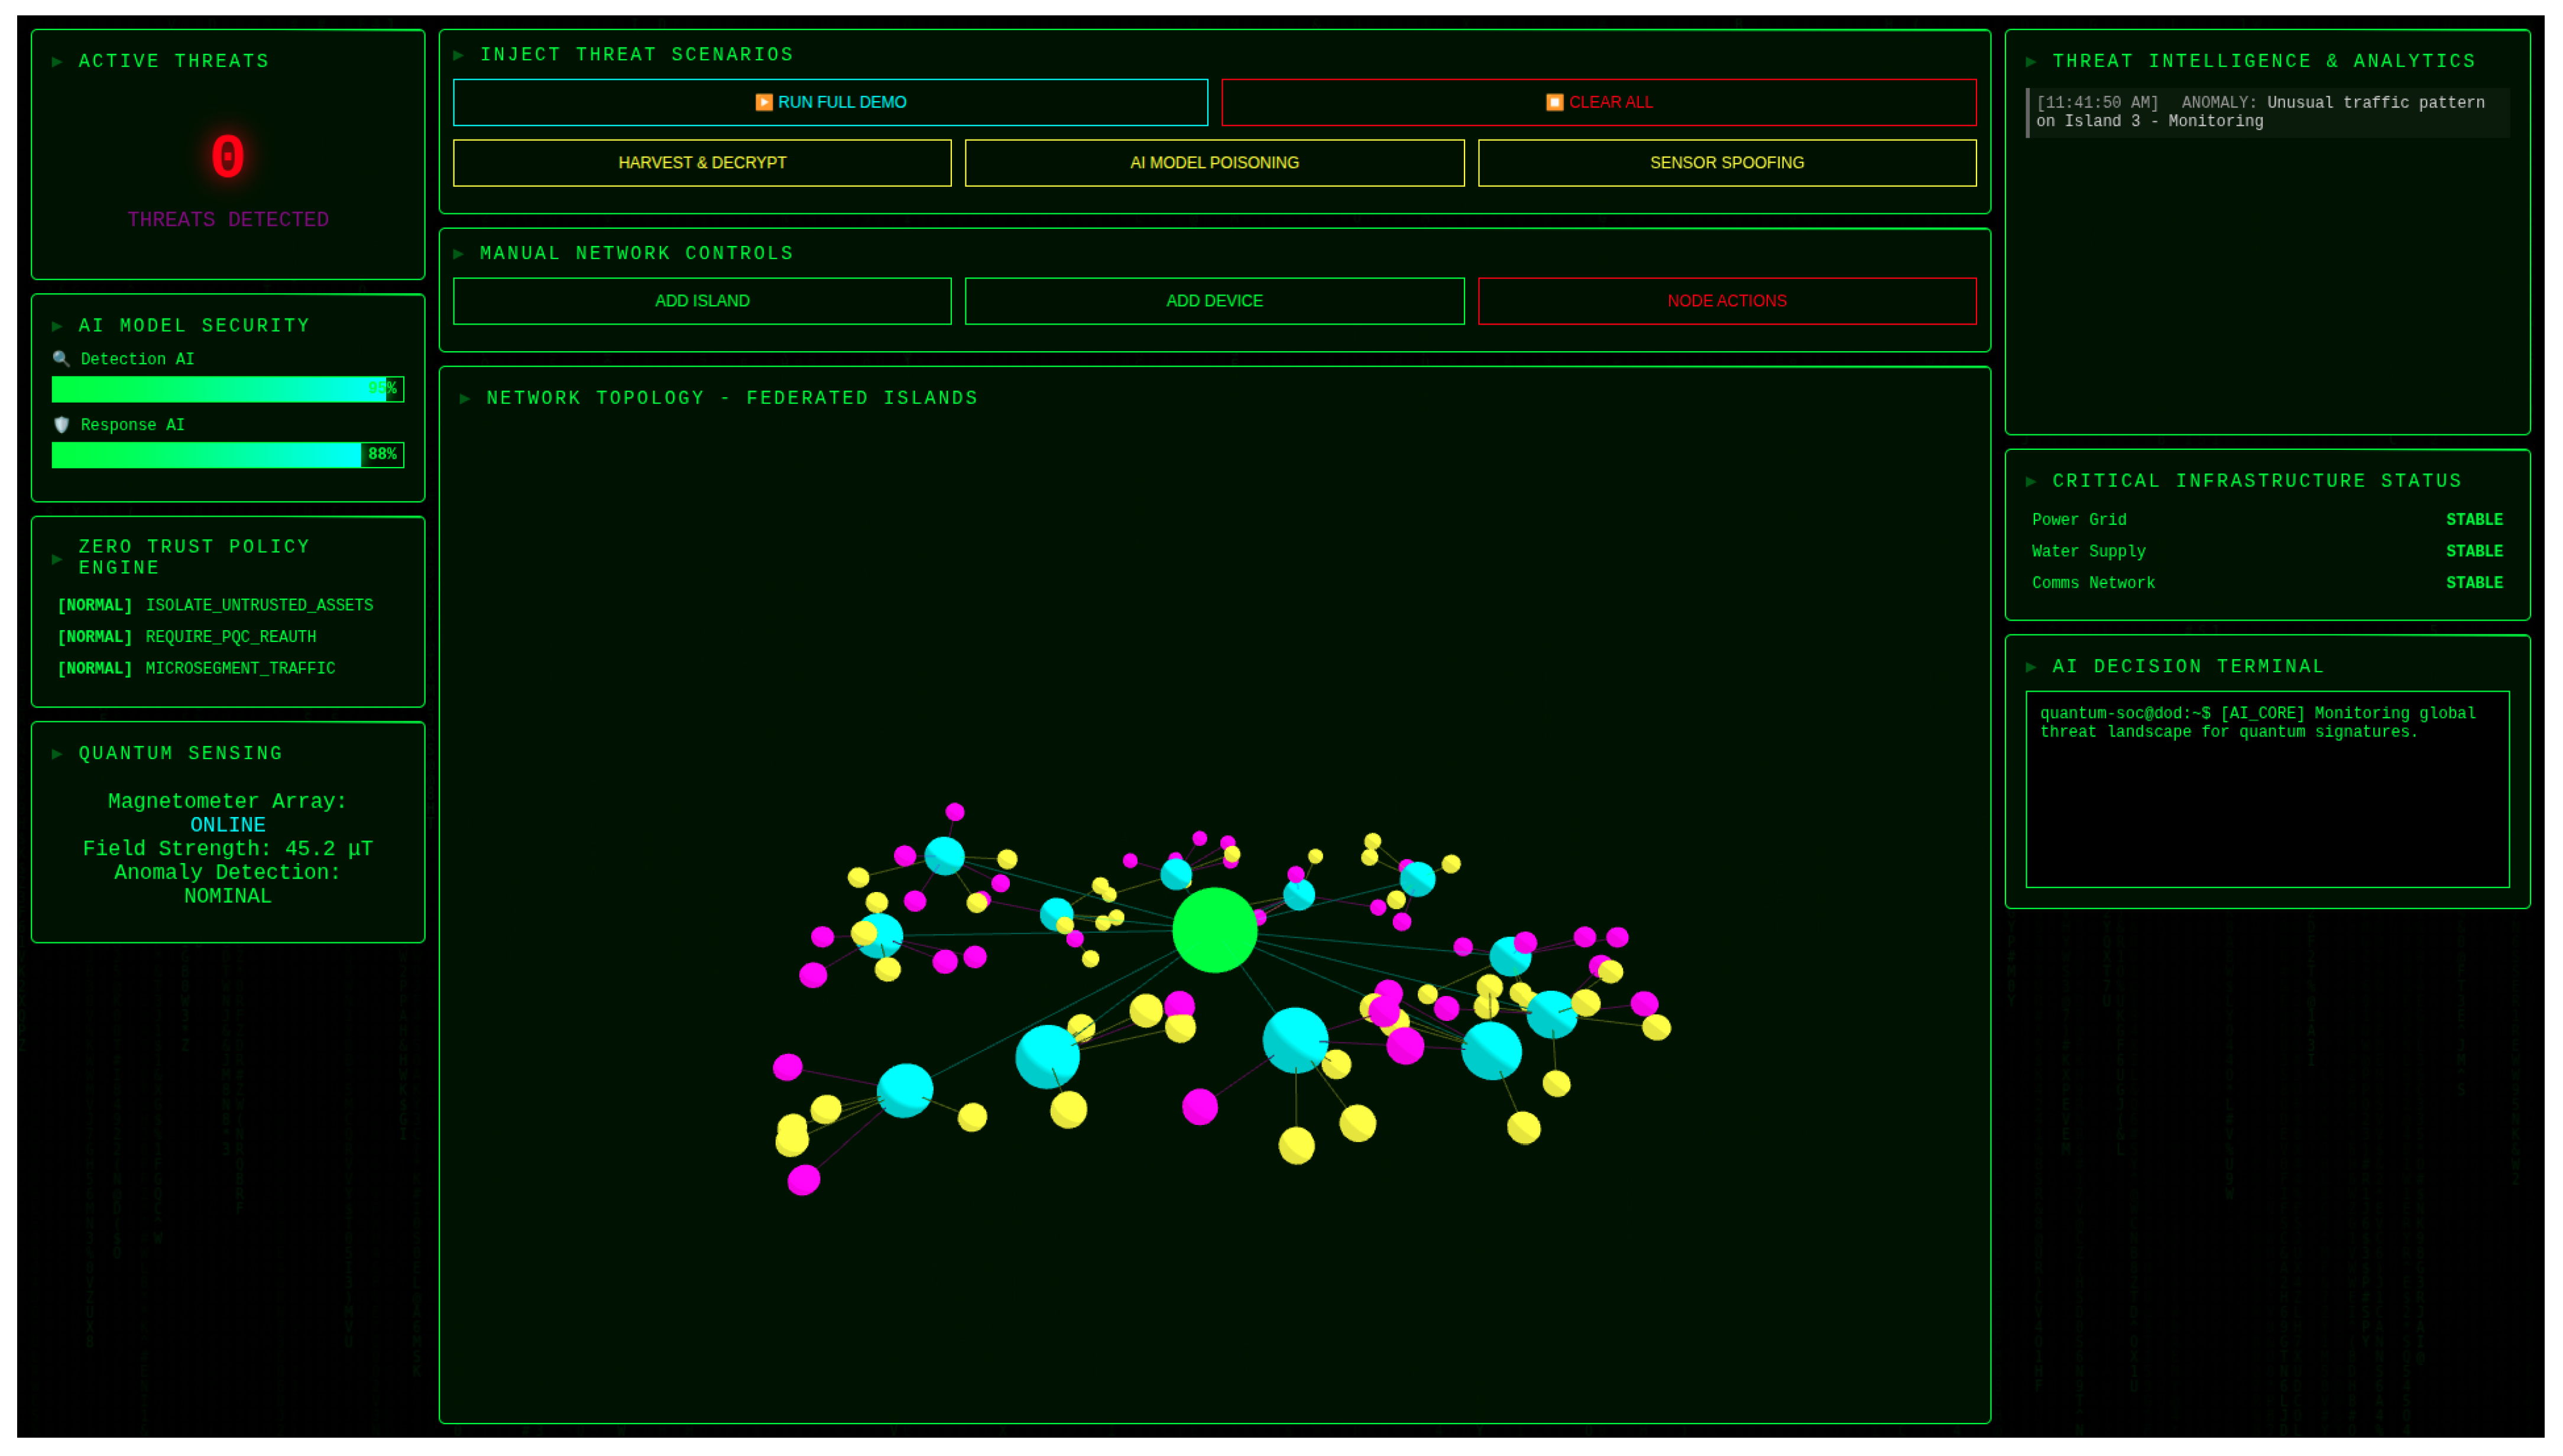
Task: Click the Response AI 88% progress bar
Action: tap(227, 455)
